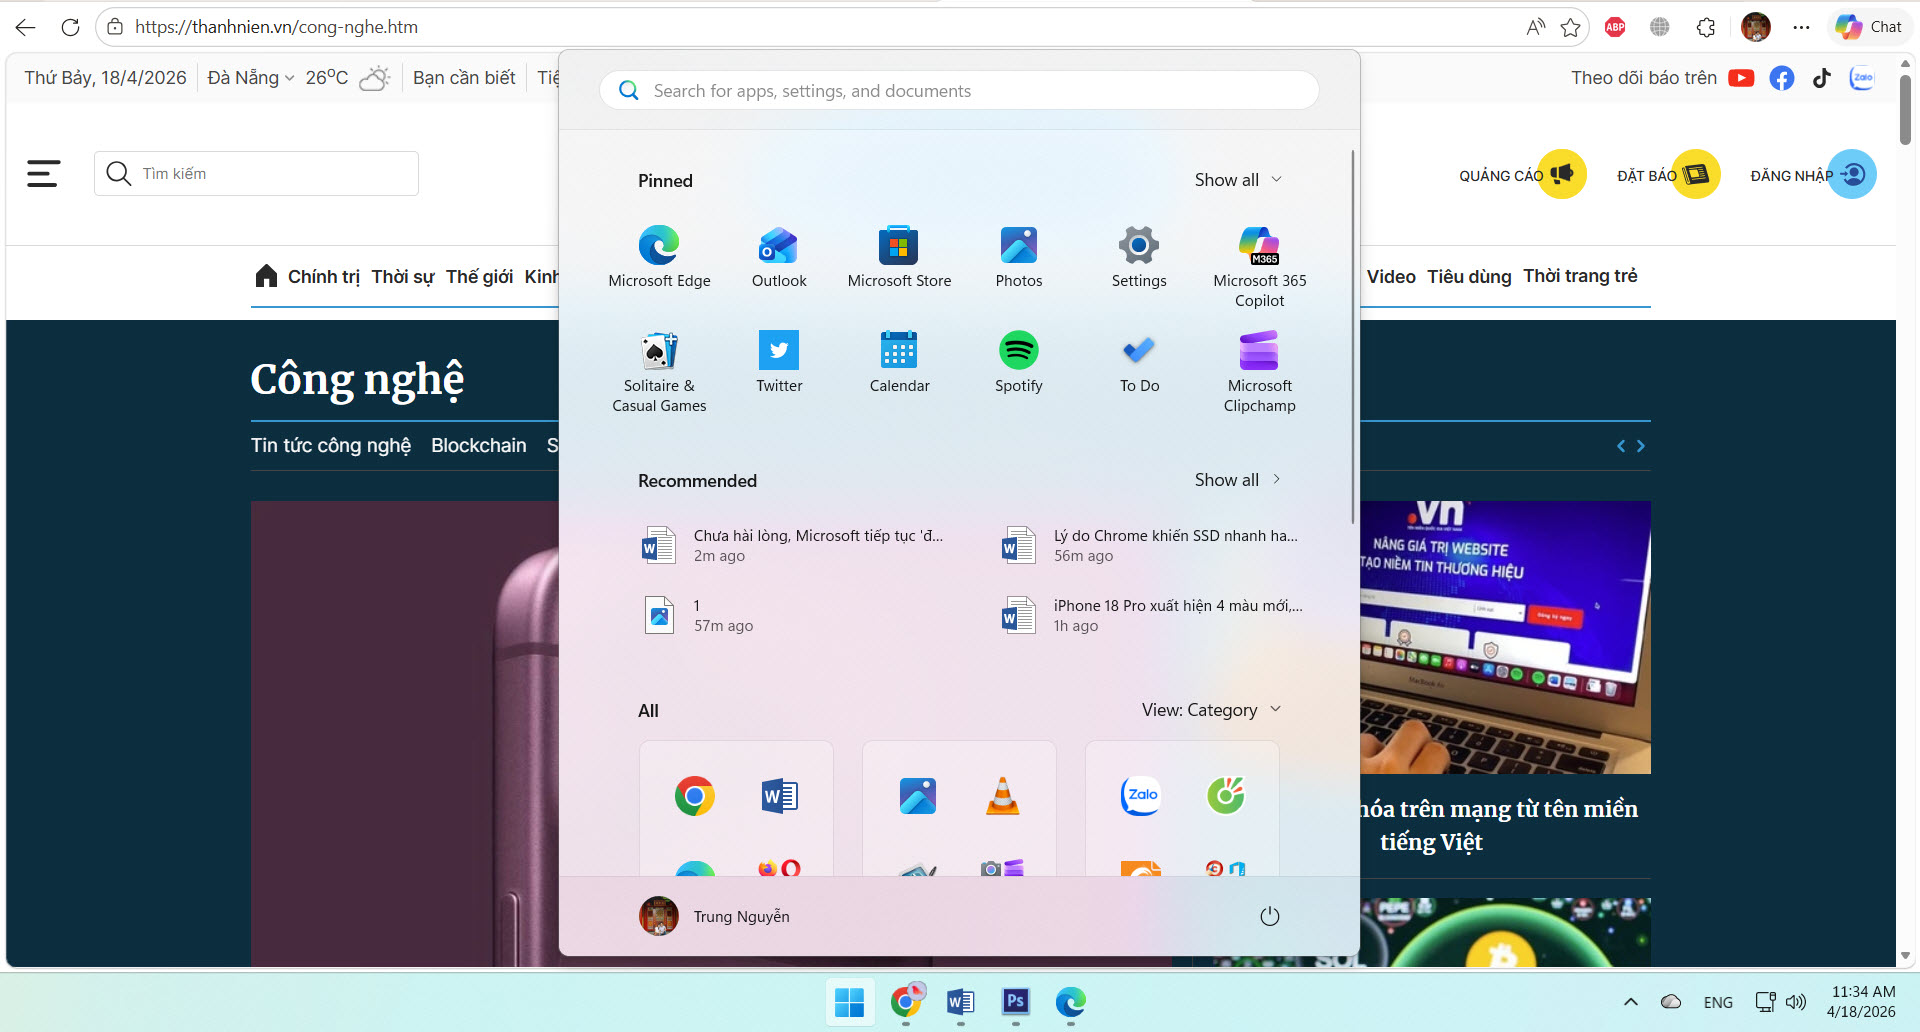Show all pinned apps
Image resolution: width=1920 pixels, height=1032 pixels.
pyautogui.click(x=1237, y=180)
